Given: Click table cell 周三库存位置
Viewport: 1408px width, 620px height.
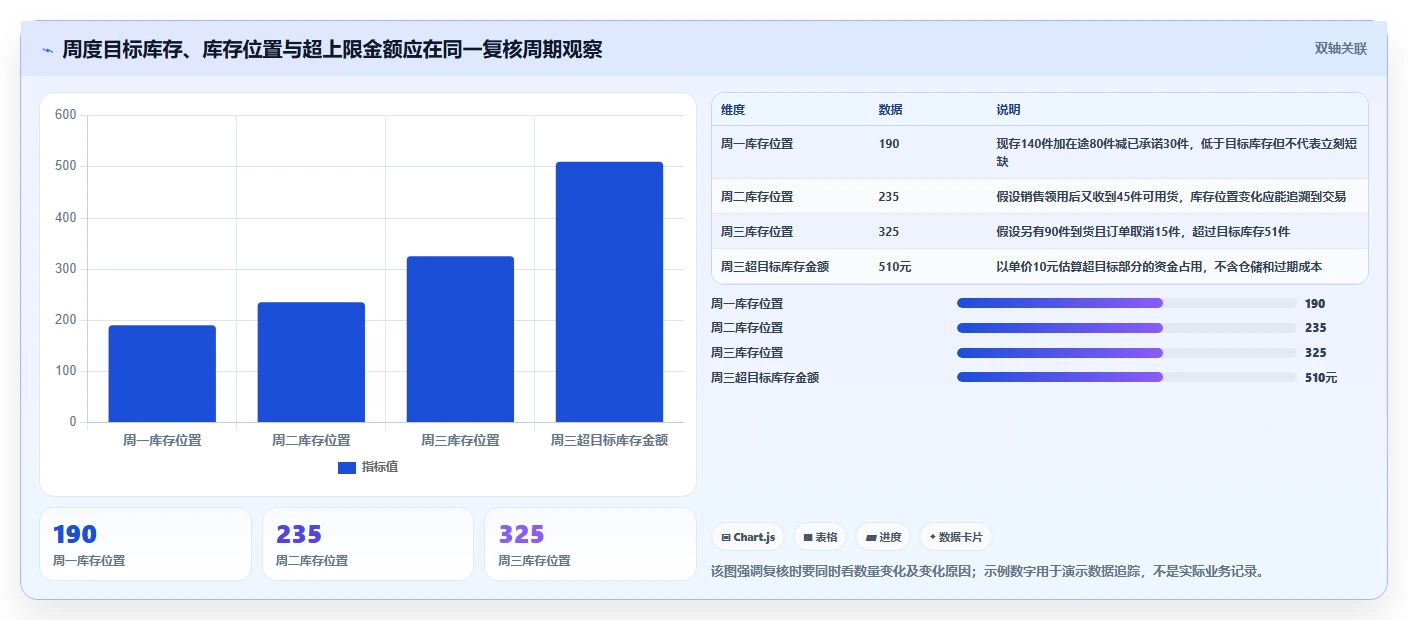Looking at the screenshot, I should [x=757, y=232].
